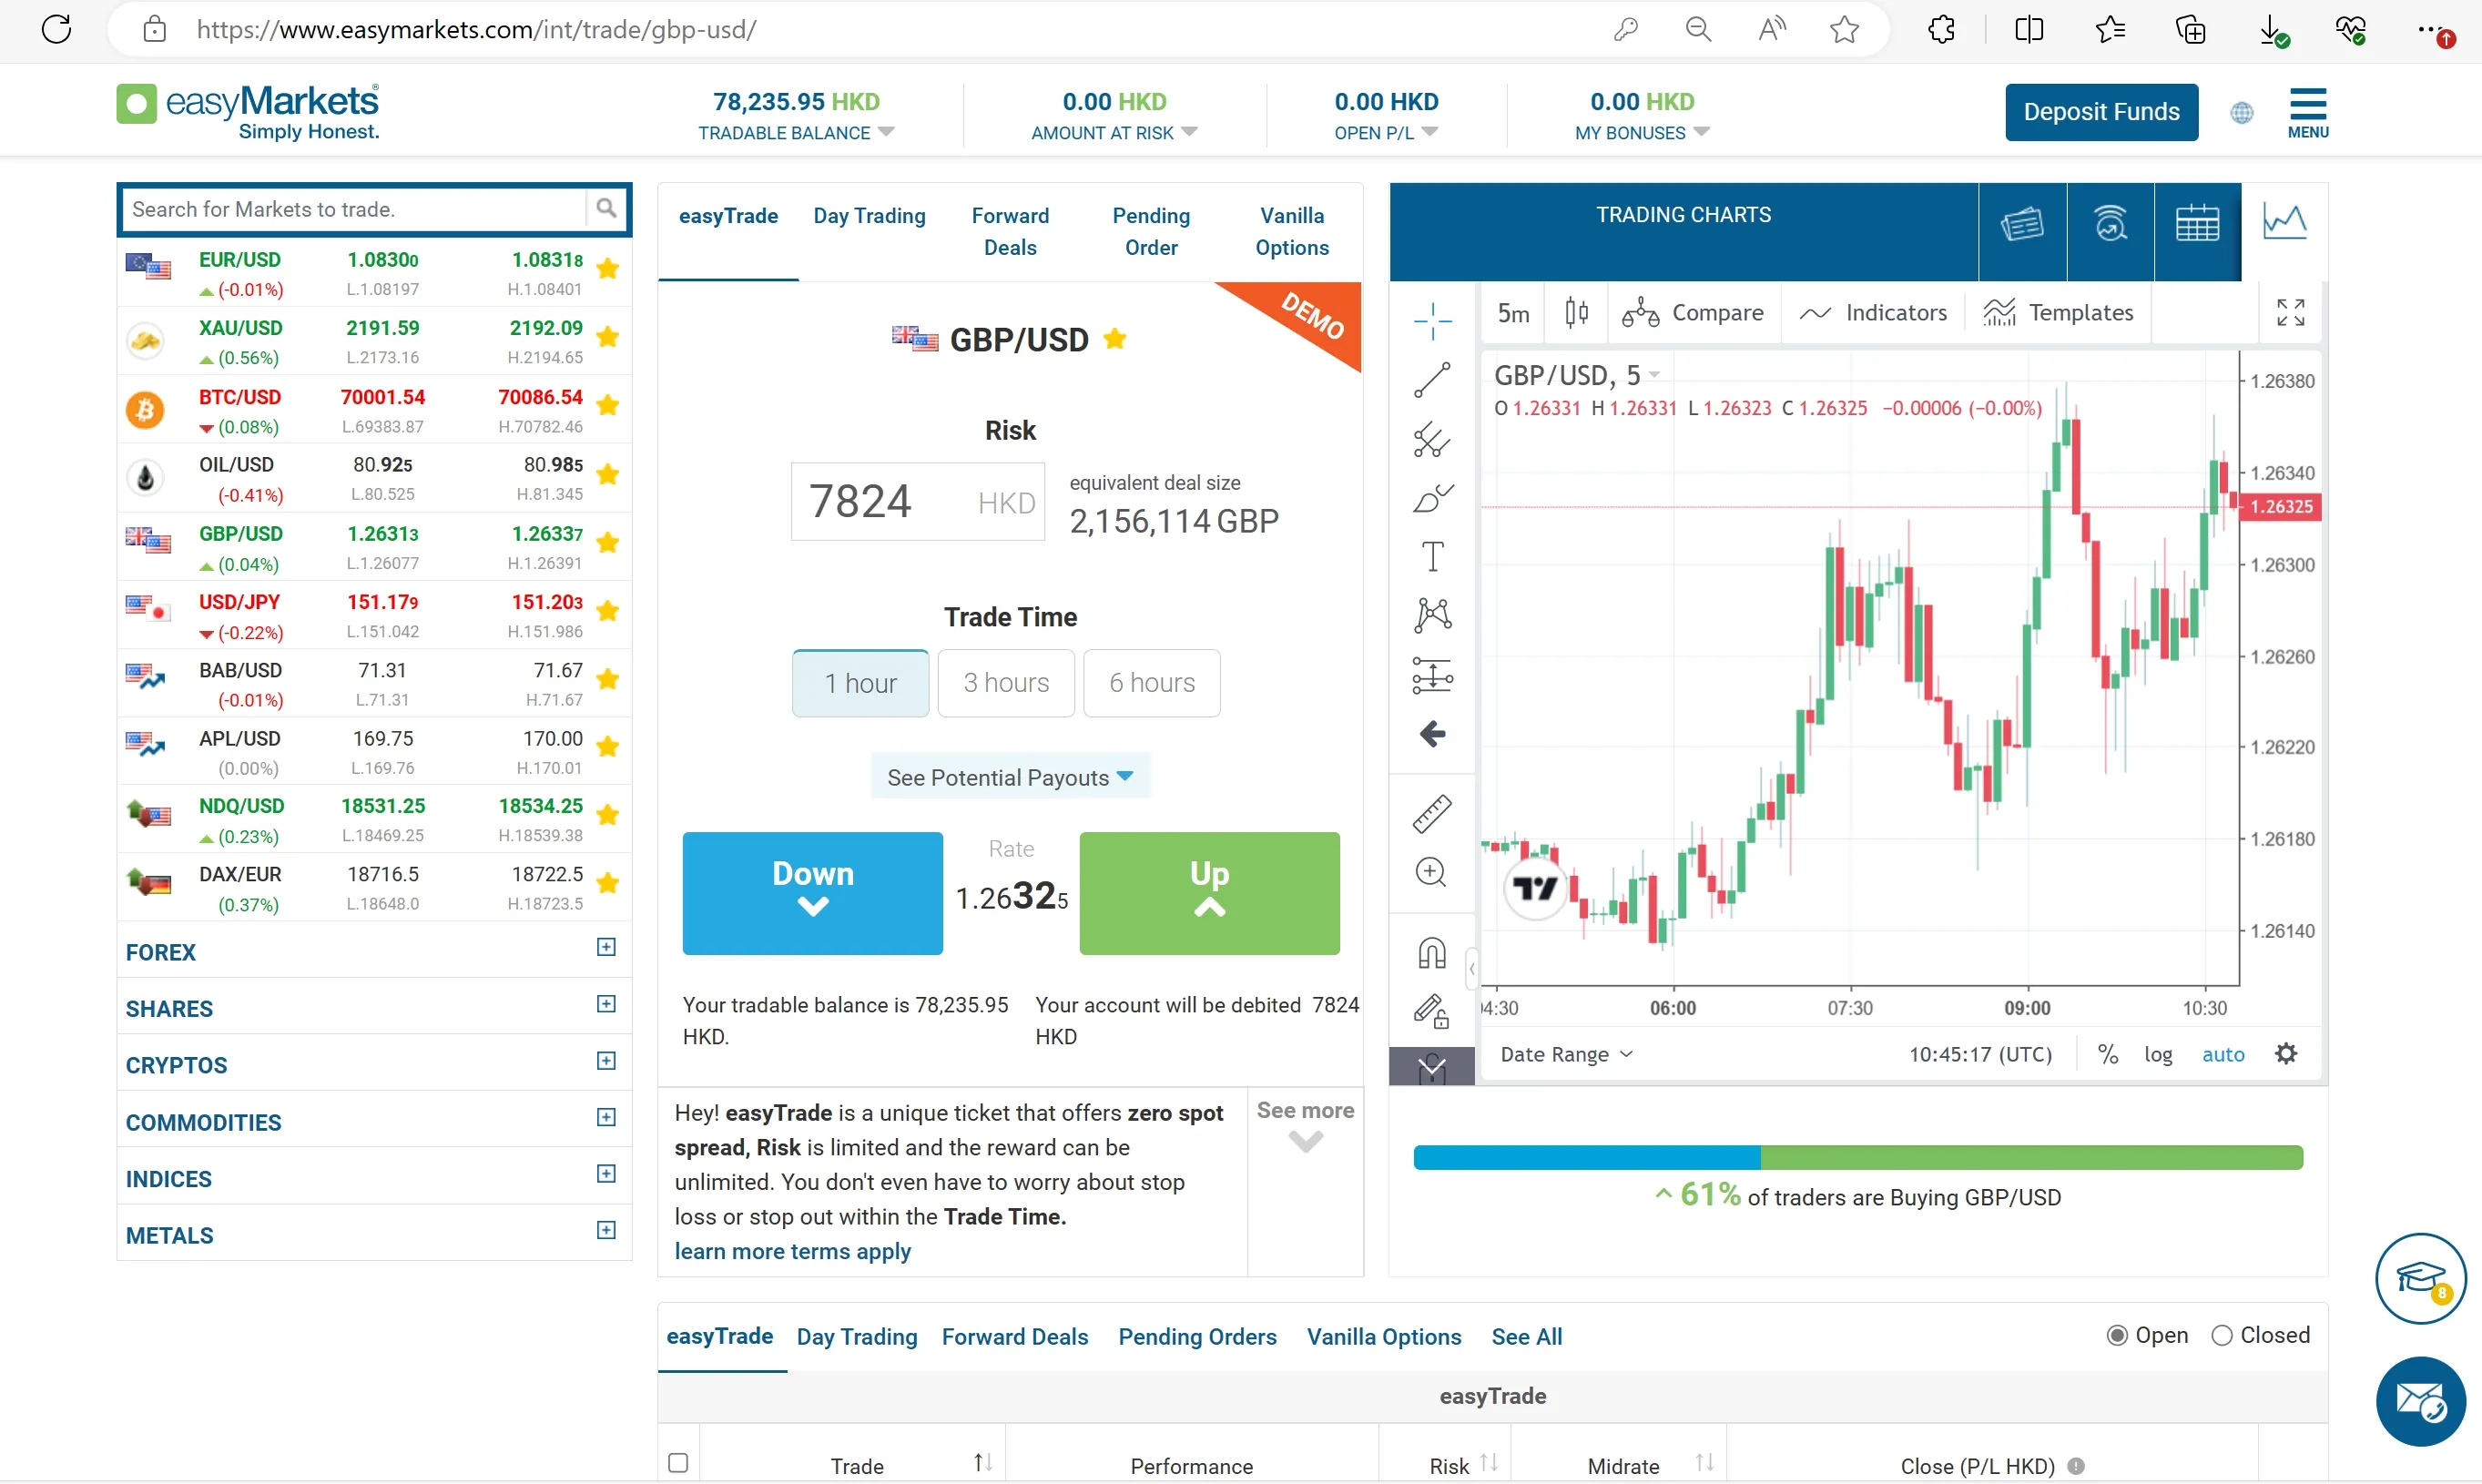The image size is (2482, 1484).
Task: Toggle favorite star next to GBP/USD title
Action: pyautogui.click(x=1115, y=339)
